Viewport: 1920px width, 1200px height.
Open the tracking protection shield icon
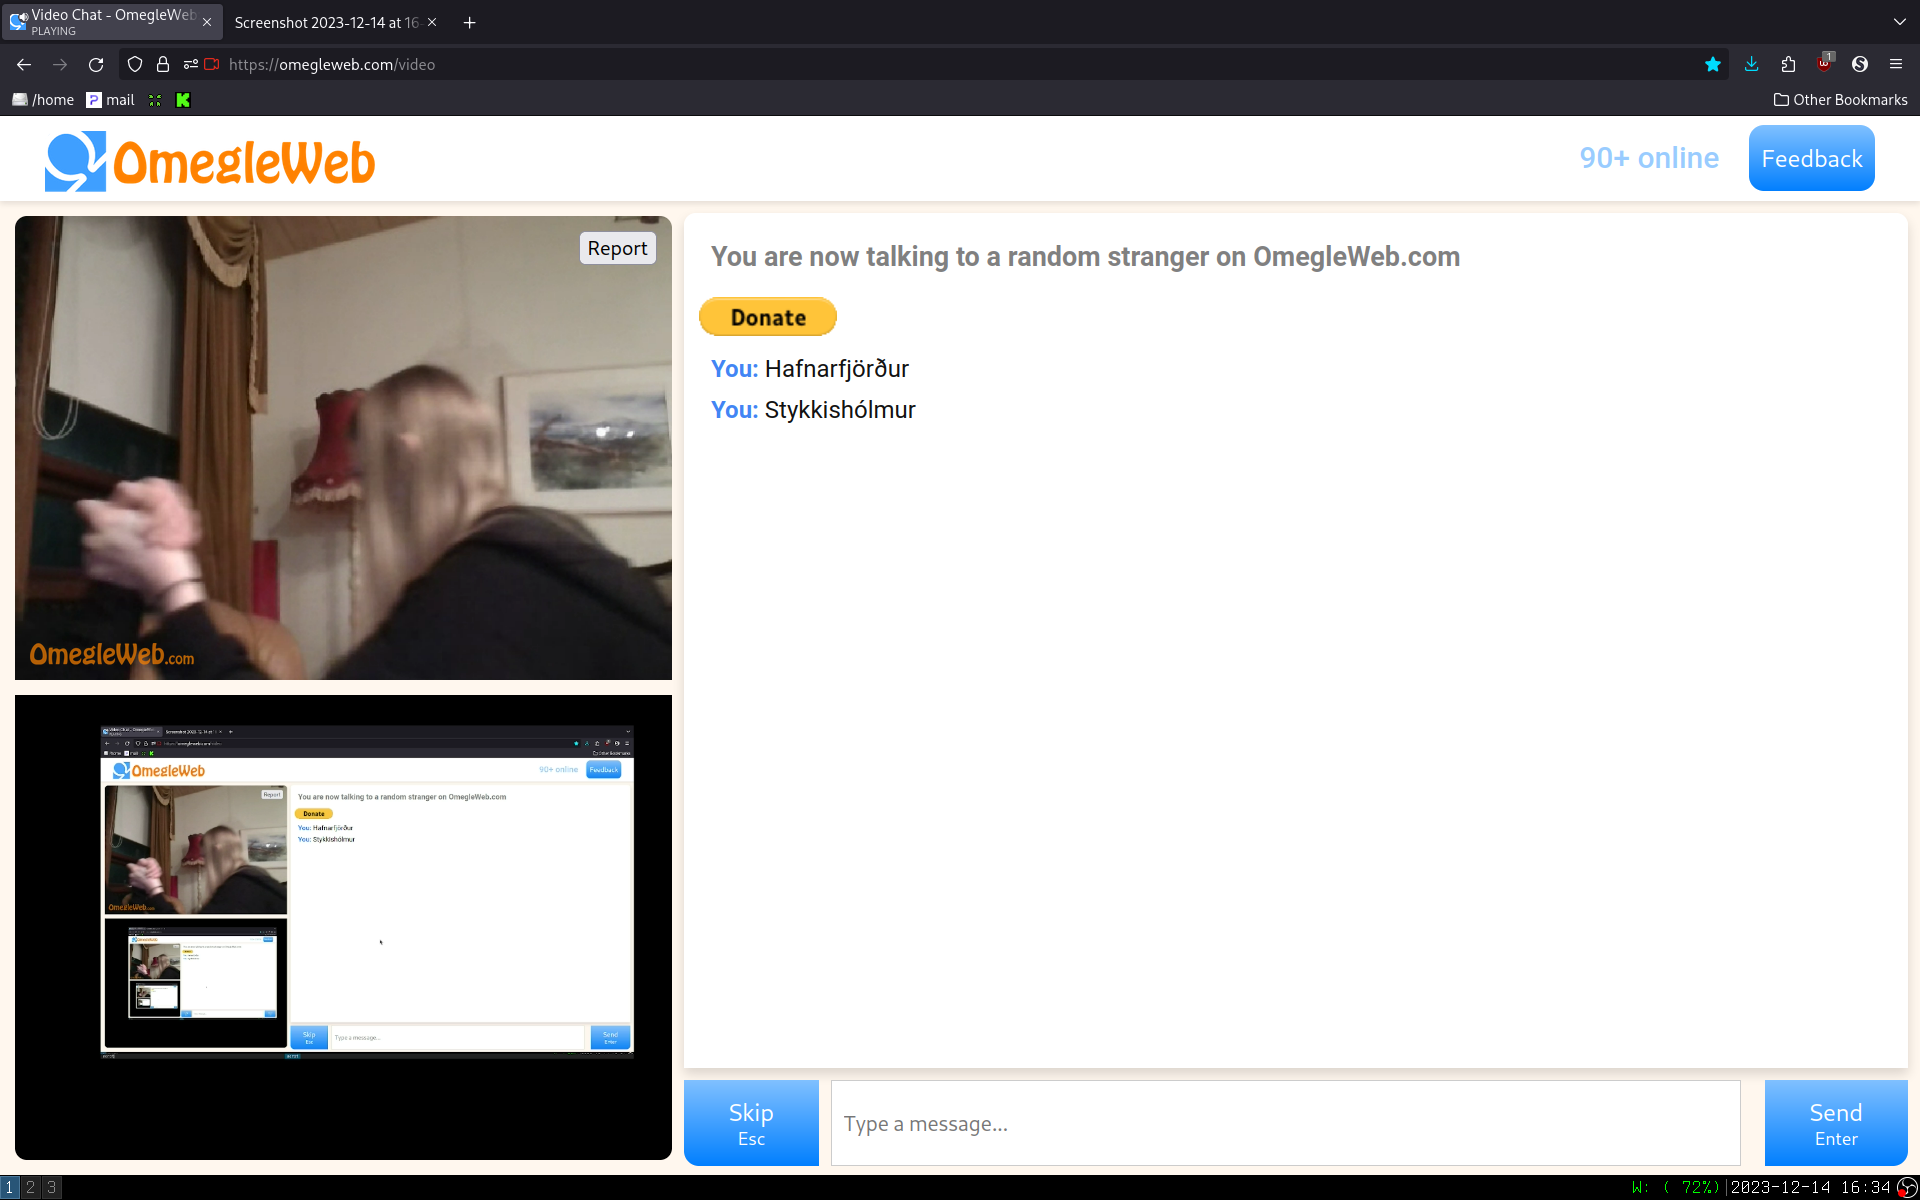click(135, 64)
